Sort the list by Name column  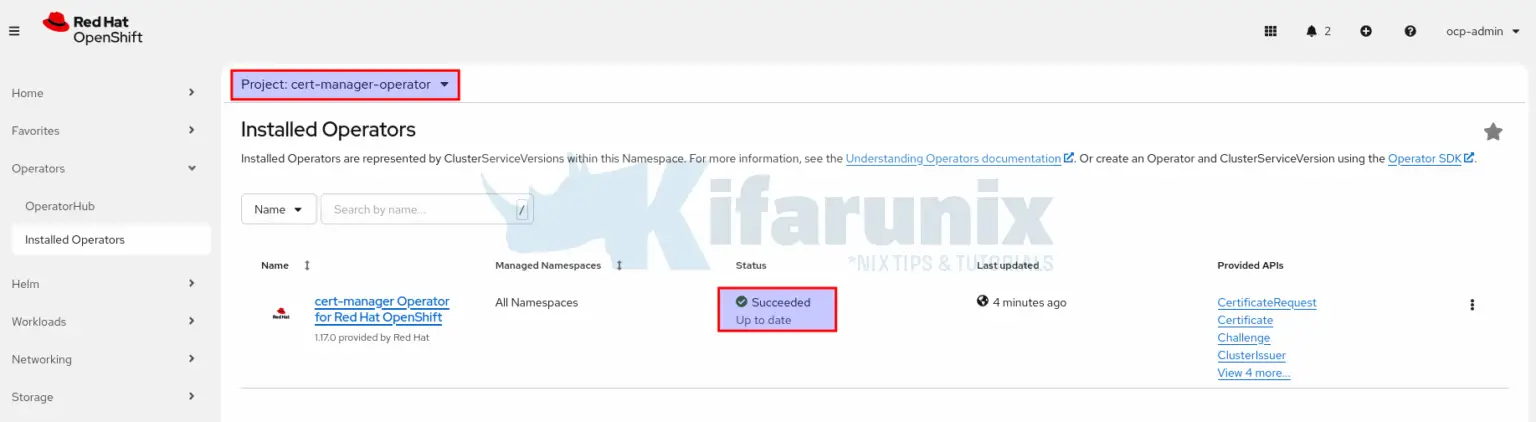[x=307, y=266]
